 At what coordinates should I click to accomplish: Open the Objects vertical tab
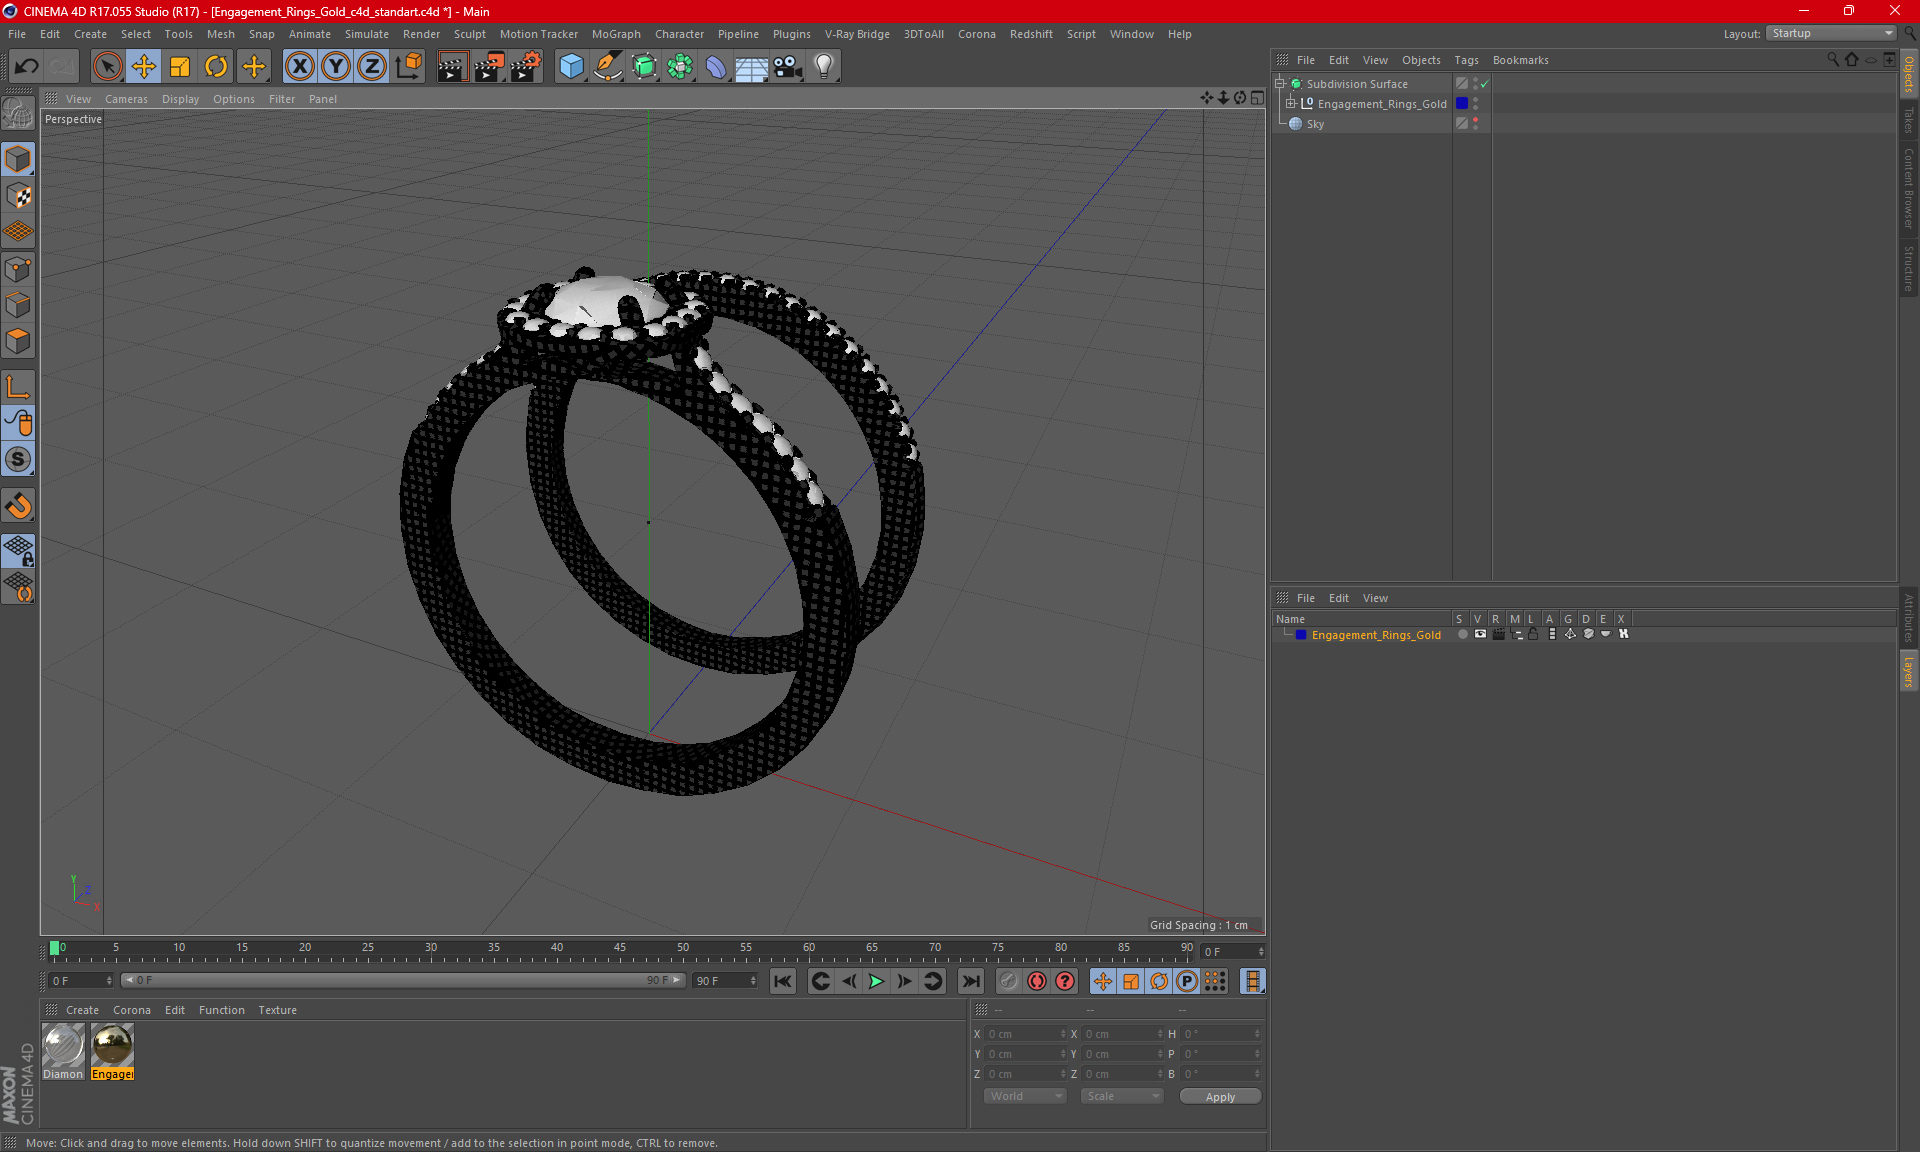click(x=1909, y=74)
